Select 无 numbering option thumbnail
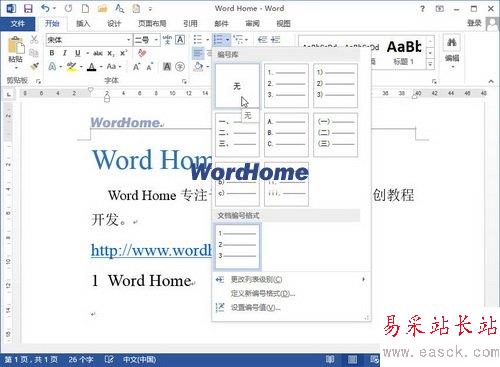 (237, 86)
